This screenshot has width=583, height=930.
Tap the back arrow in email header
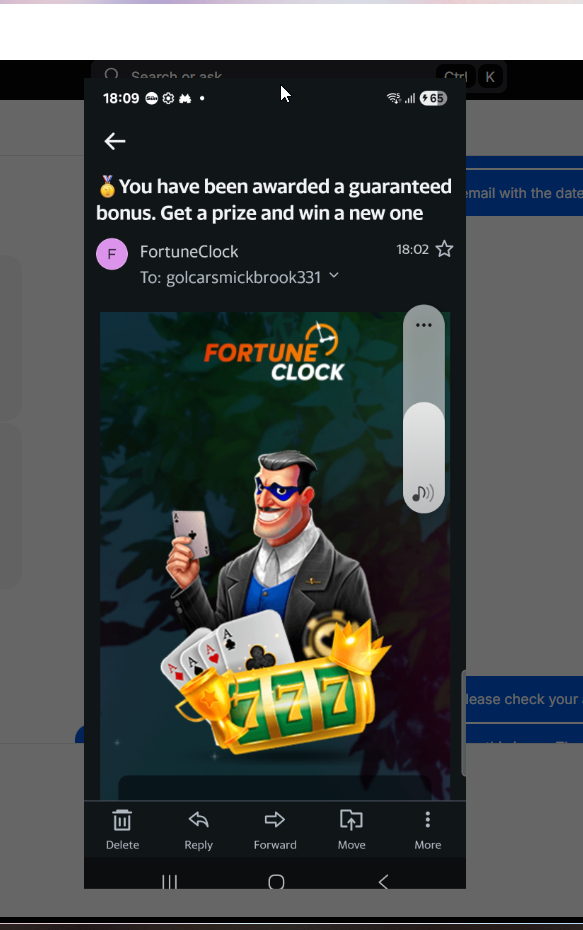coord(115,141)
